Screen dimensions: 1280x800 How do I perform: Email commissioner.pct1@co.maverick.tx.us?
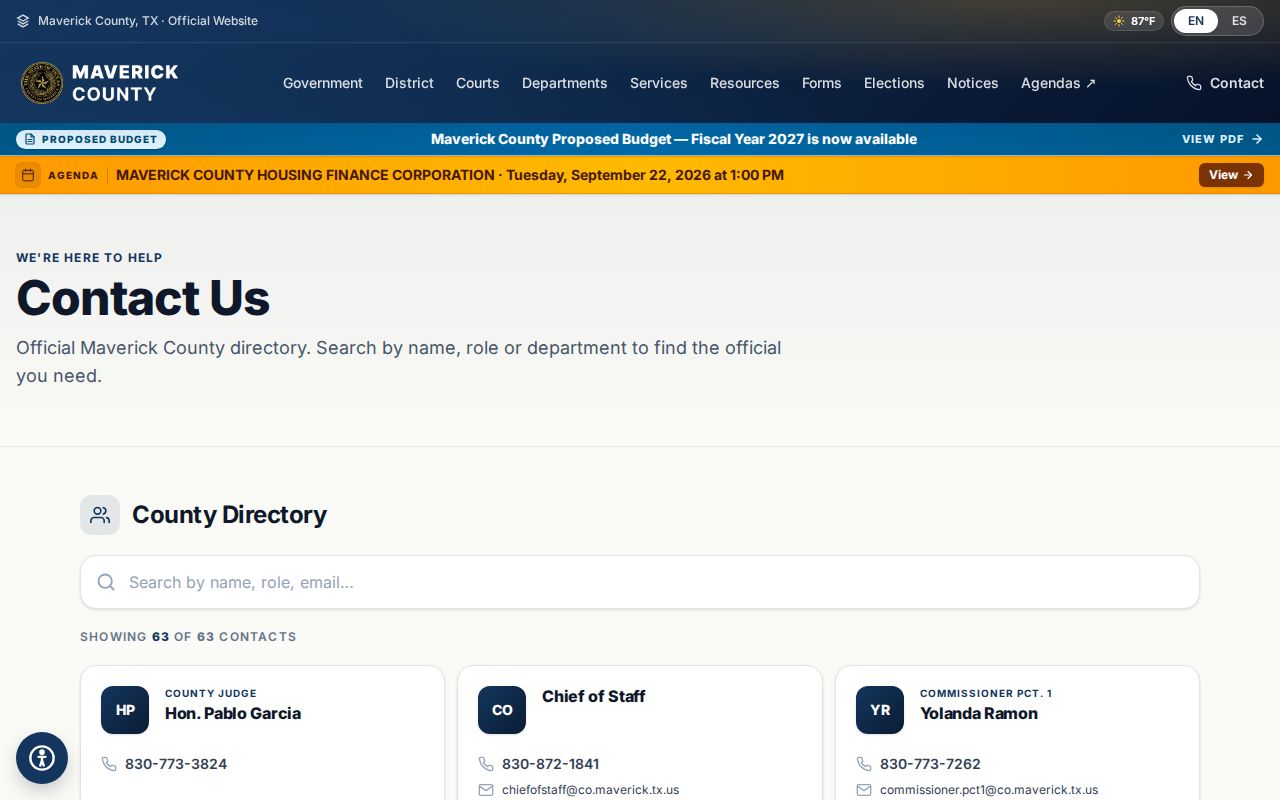(x=989, y=790)
